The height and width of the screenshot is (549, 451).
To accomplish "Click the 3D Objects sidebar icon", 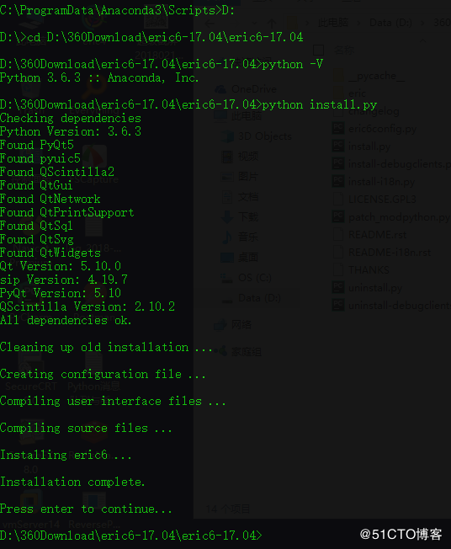I will [227, 136].
